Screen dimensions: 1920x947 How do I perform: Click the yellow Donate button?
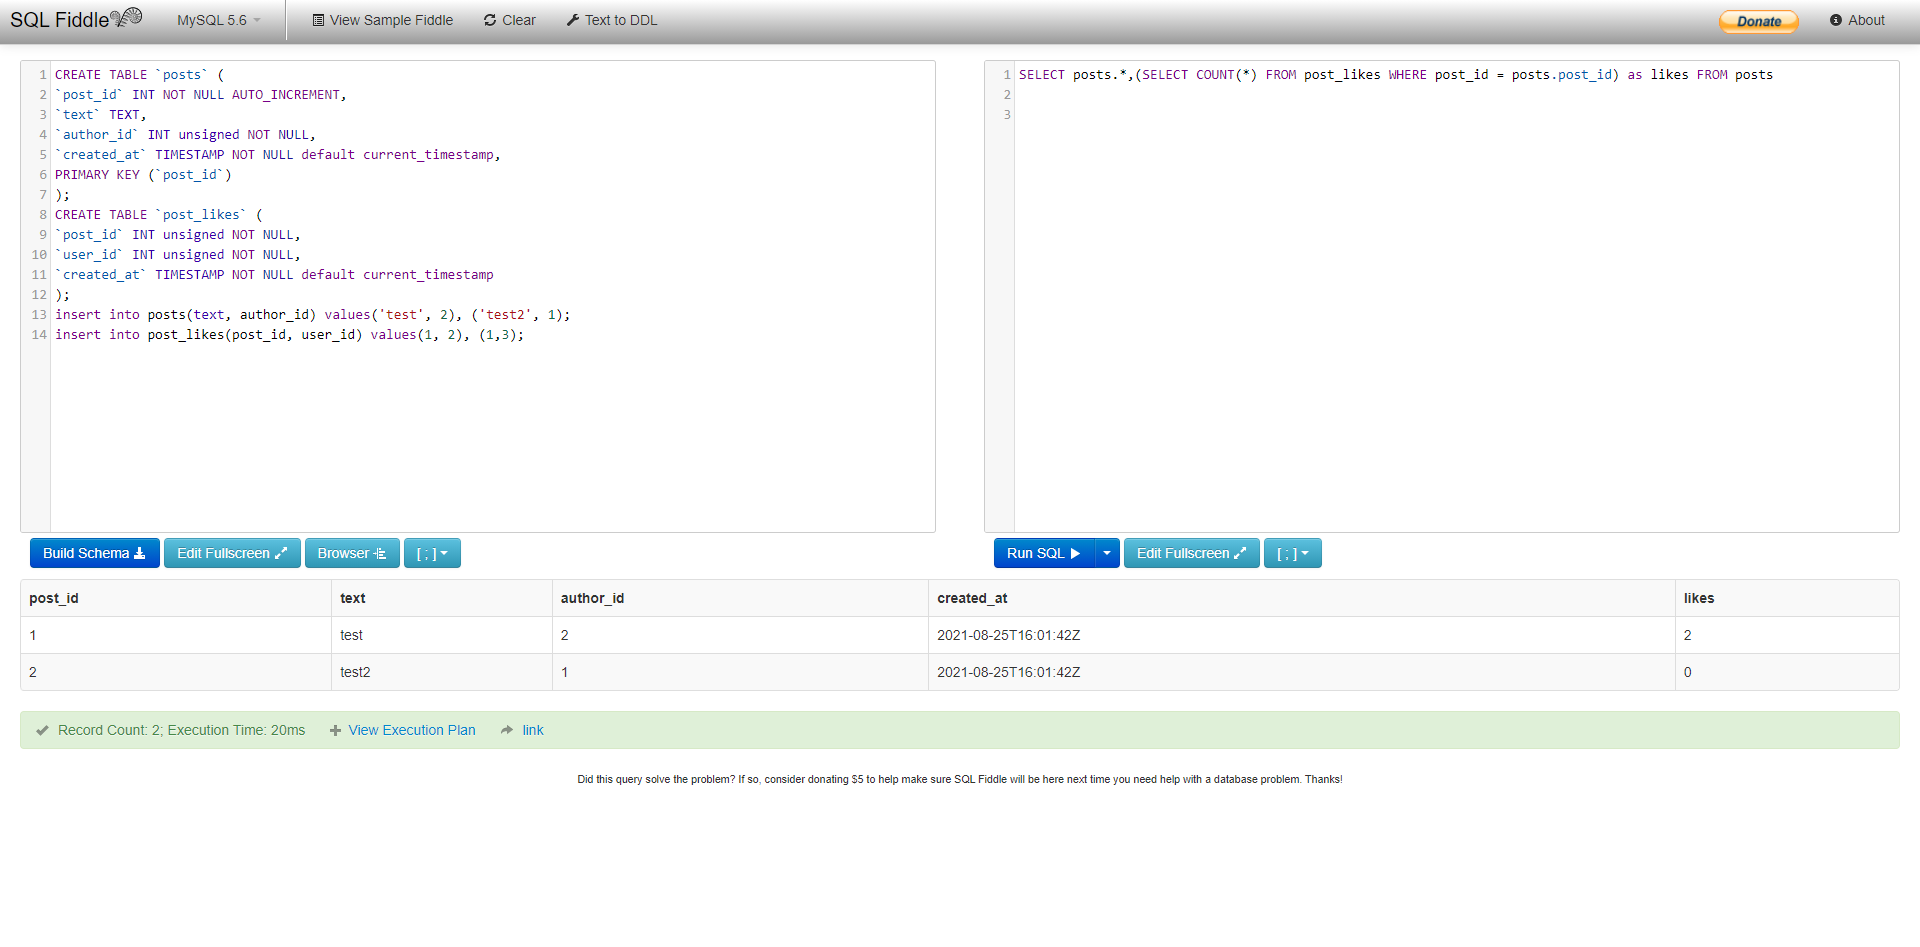click(x=1758, y=21)
